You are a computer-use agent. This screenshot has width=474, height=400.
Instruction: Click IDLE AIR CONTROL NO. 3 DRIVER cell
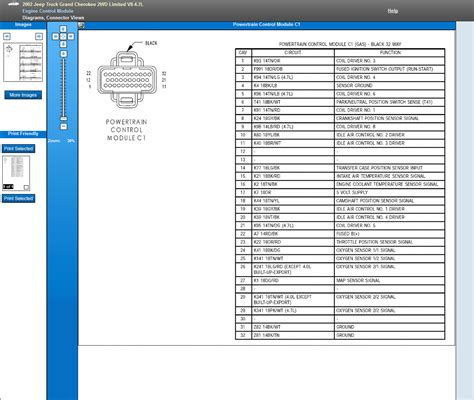390,143
